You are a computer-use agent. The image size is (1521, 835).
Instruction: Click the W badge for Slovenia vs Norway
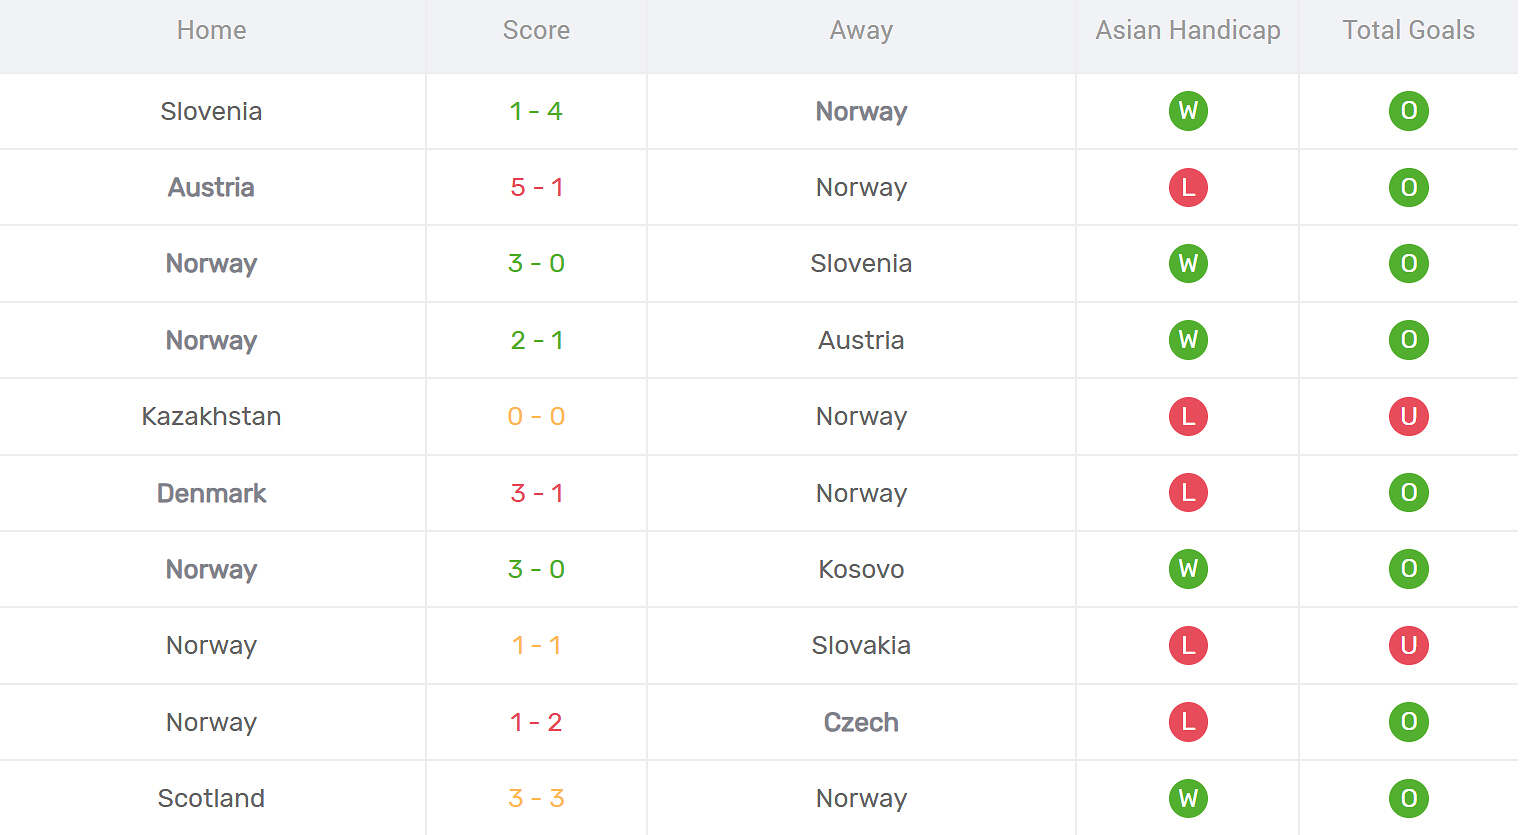point(1188,111)
